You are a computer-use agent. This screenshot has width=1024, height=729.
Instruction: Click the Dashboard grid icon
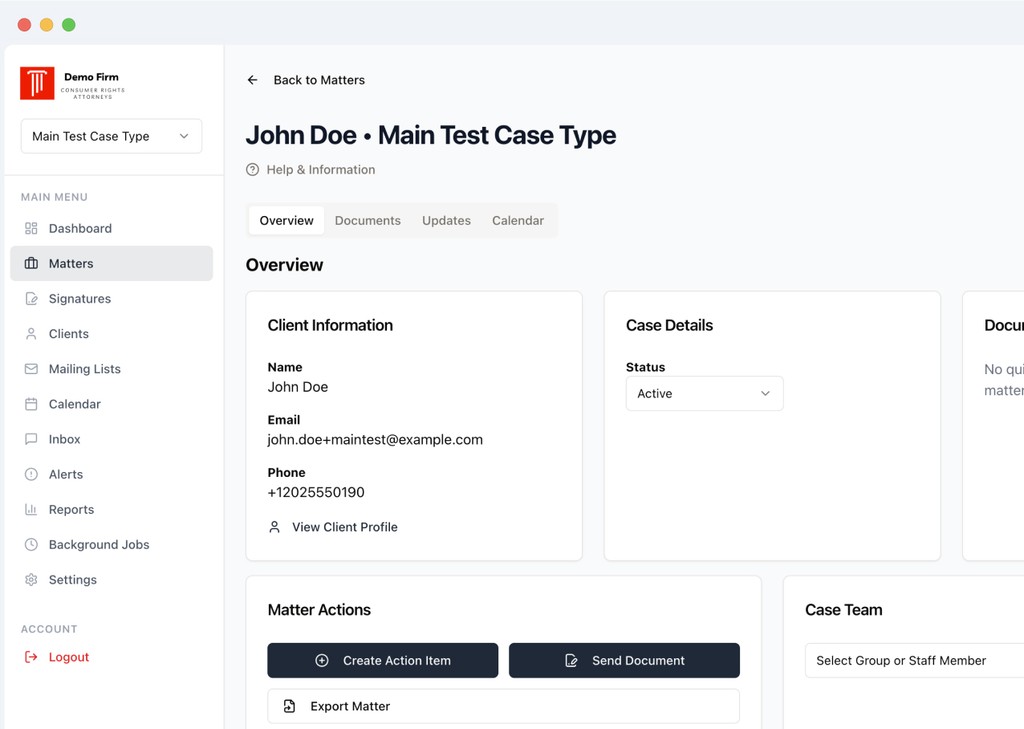(x=31, y=228)
